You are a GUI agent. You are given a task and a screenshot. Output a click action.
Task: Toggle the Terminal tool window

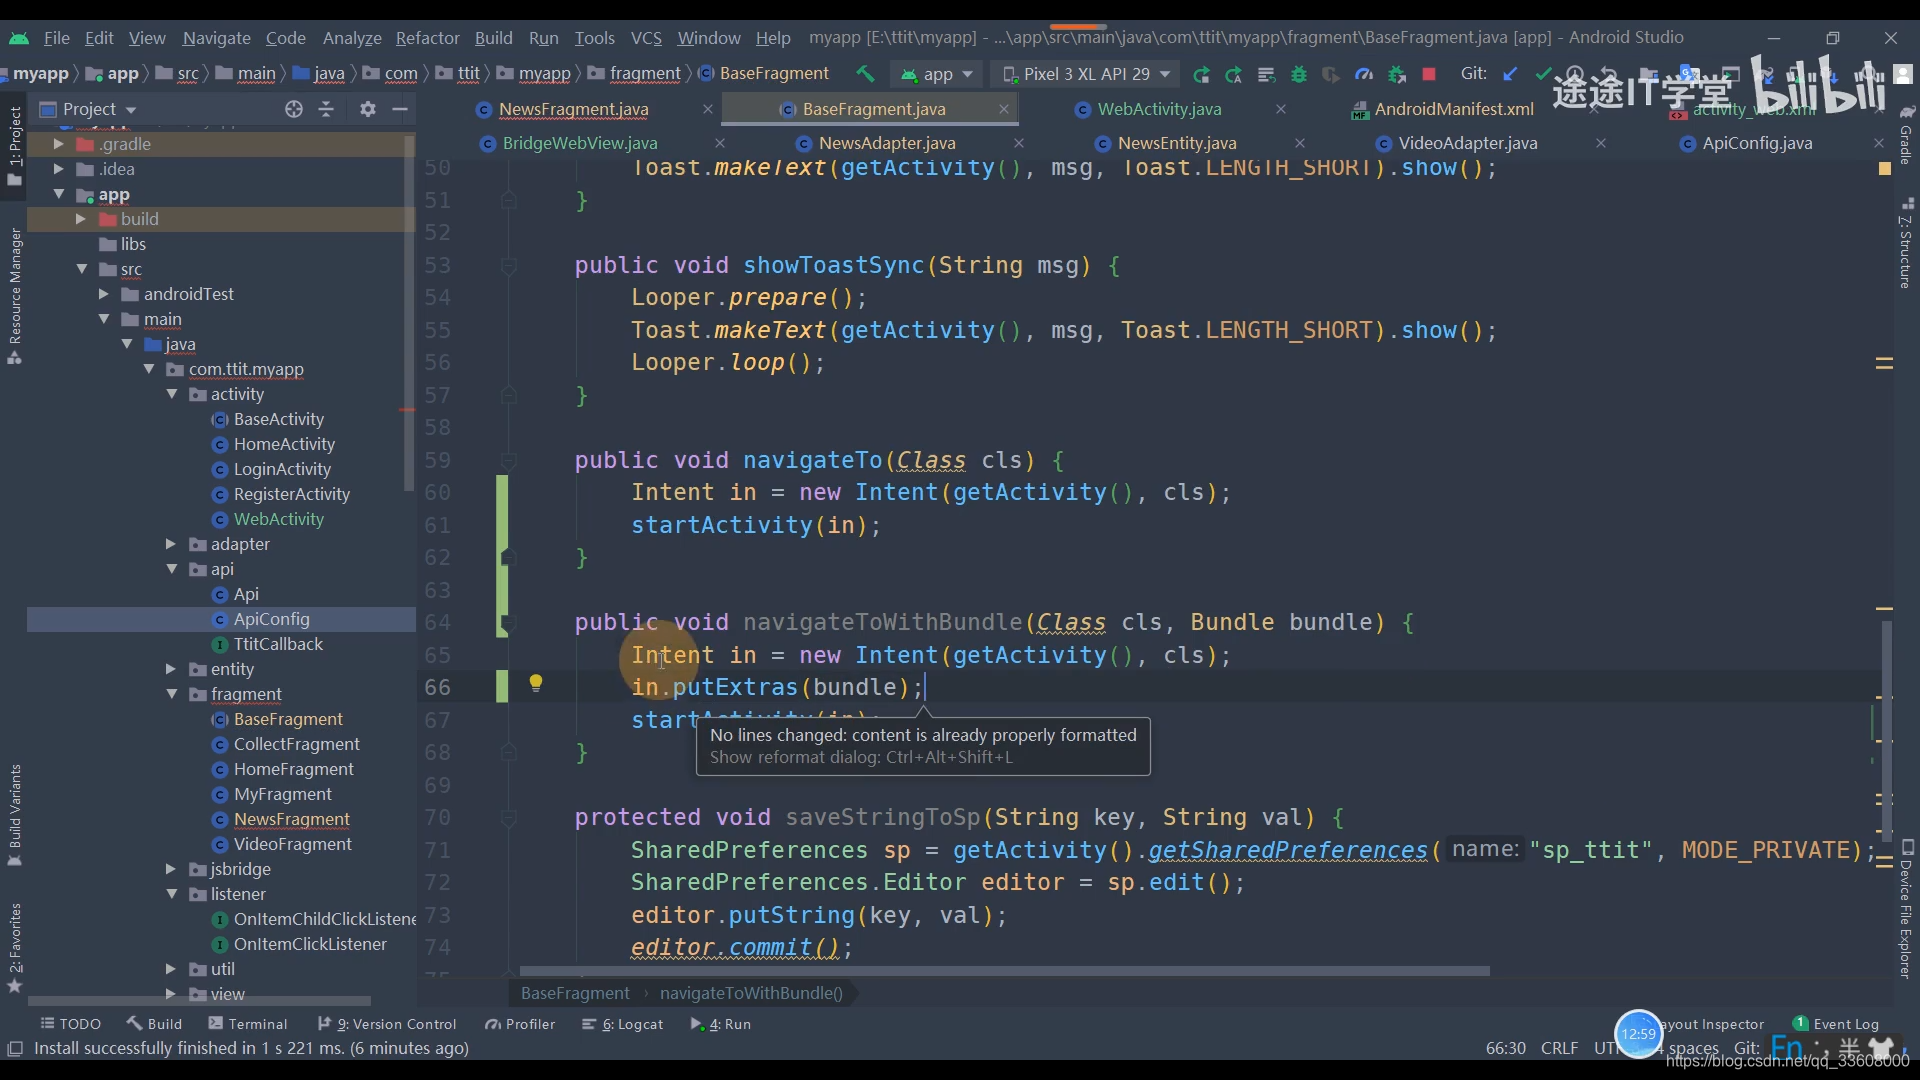[247, 1024]
